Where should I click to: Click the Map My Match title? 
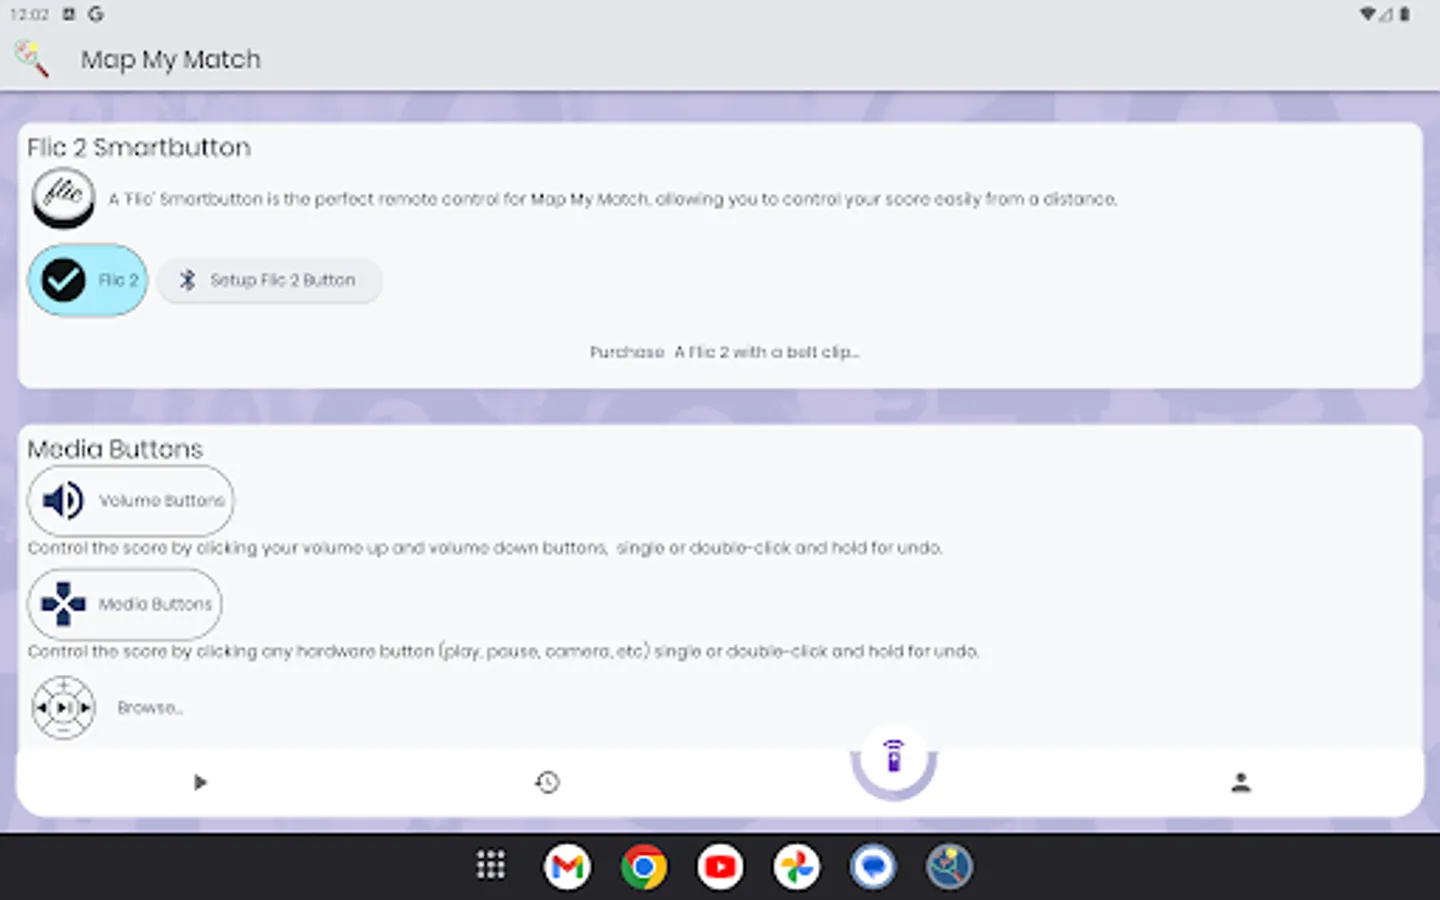point(171,59)
